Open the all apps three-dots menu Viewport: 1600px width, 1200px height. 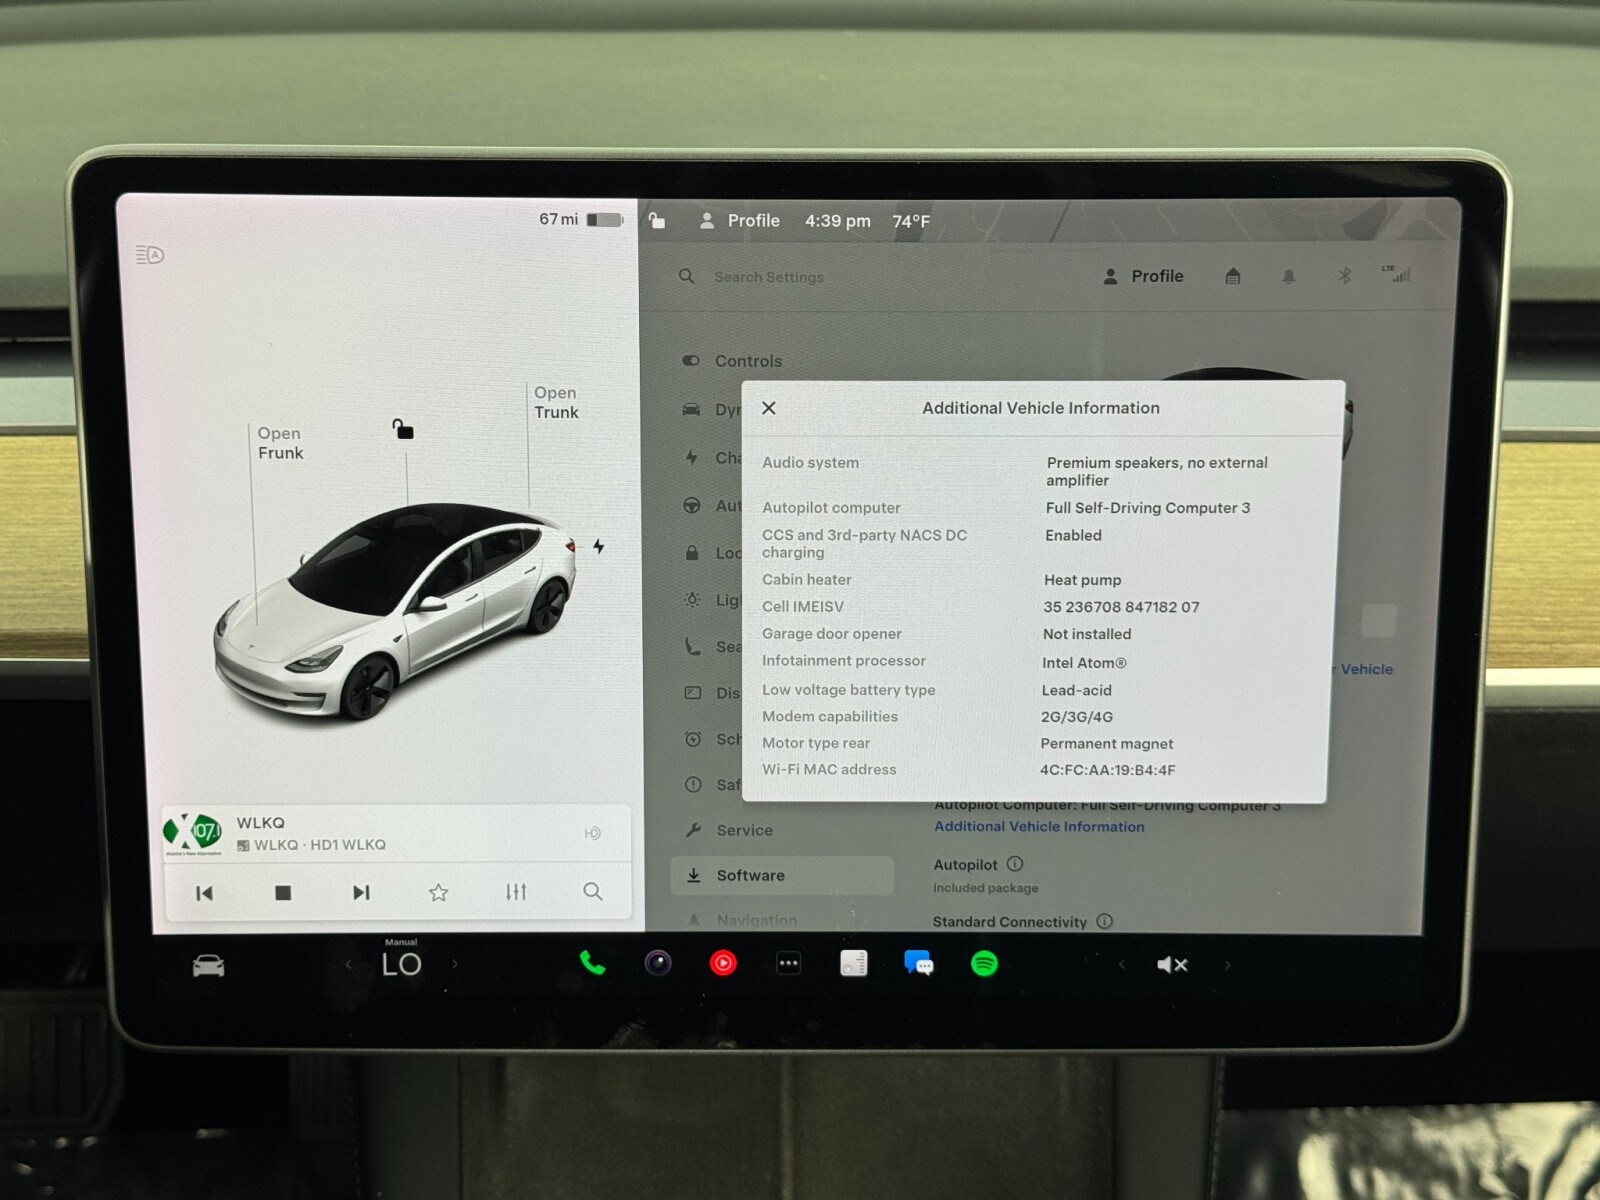coord(788,963)
